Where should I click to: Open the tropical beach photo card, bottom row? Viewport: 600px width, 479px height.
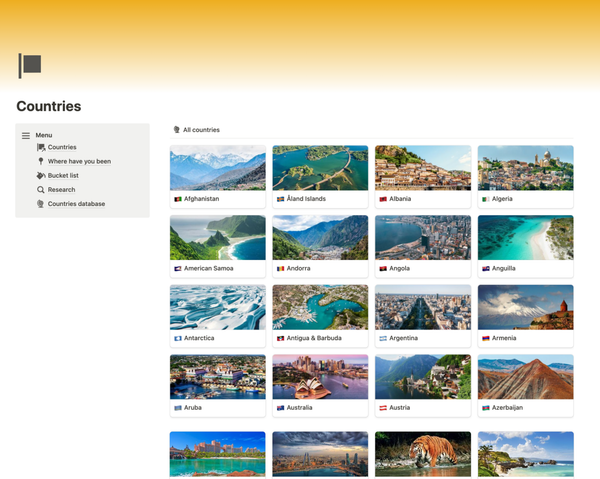coord(525,454)
